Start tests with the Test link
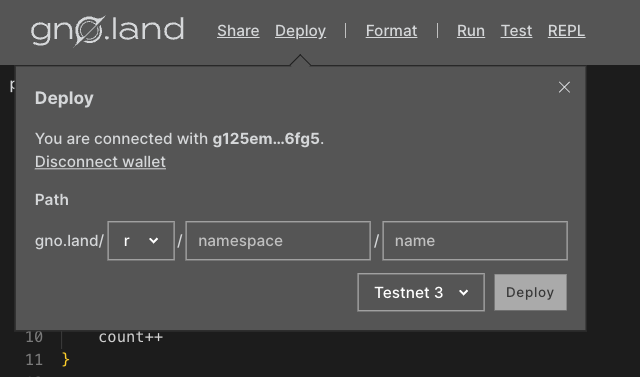Image resolution: width=640 pixels, height=377 pixels. click(x=516, y=31)
